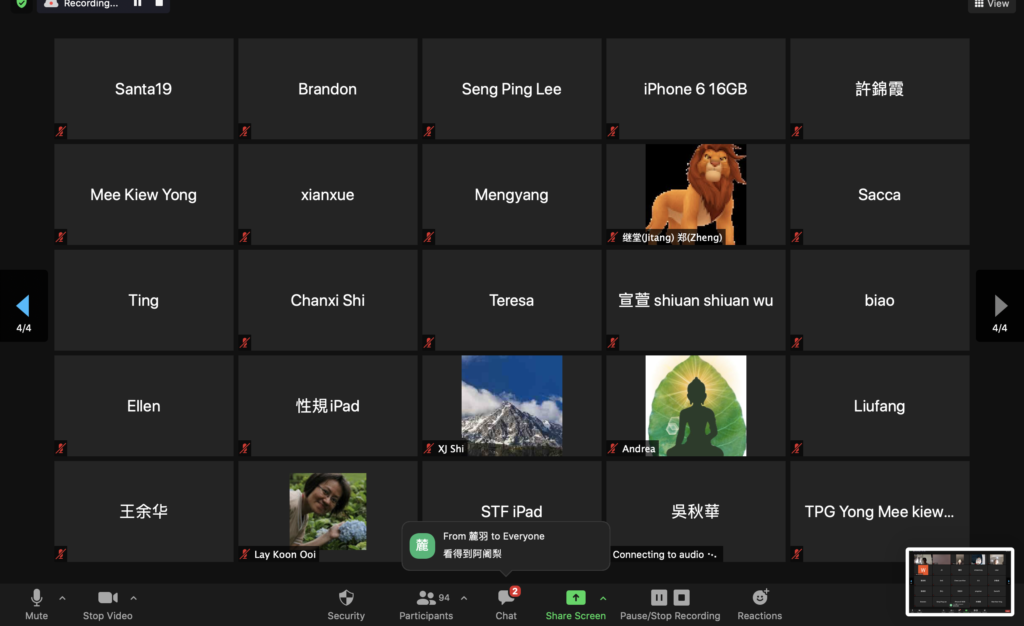Click the participant name Mengyang
The height and width of the screenshot is (626, 1024).
(511, 195)
